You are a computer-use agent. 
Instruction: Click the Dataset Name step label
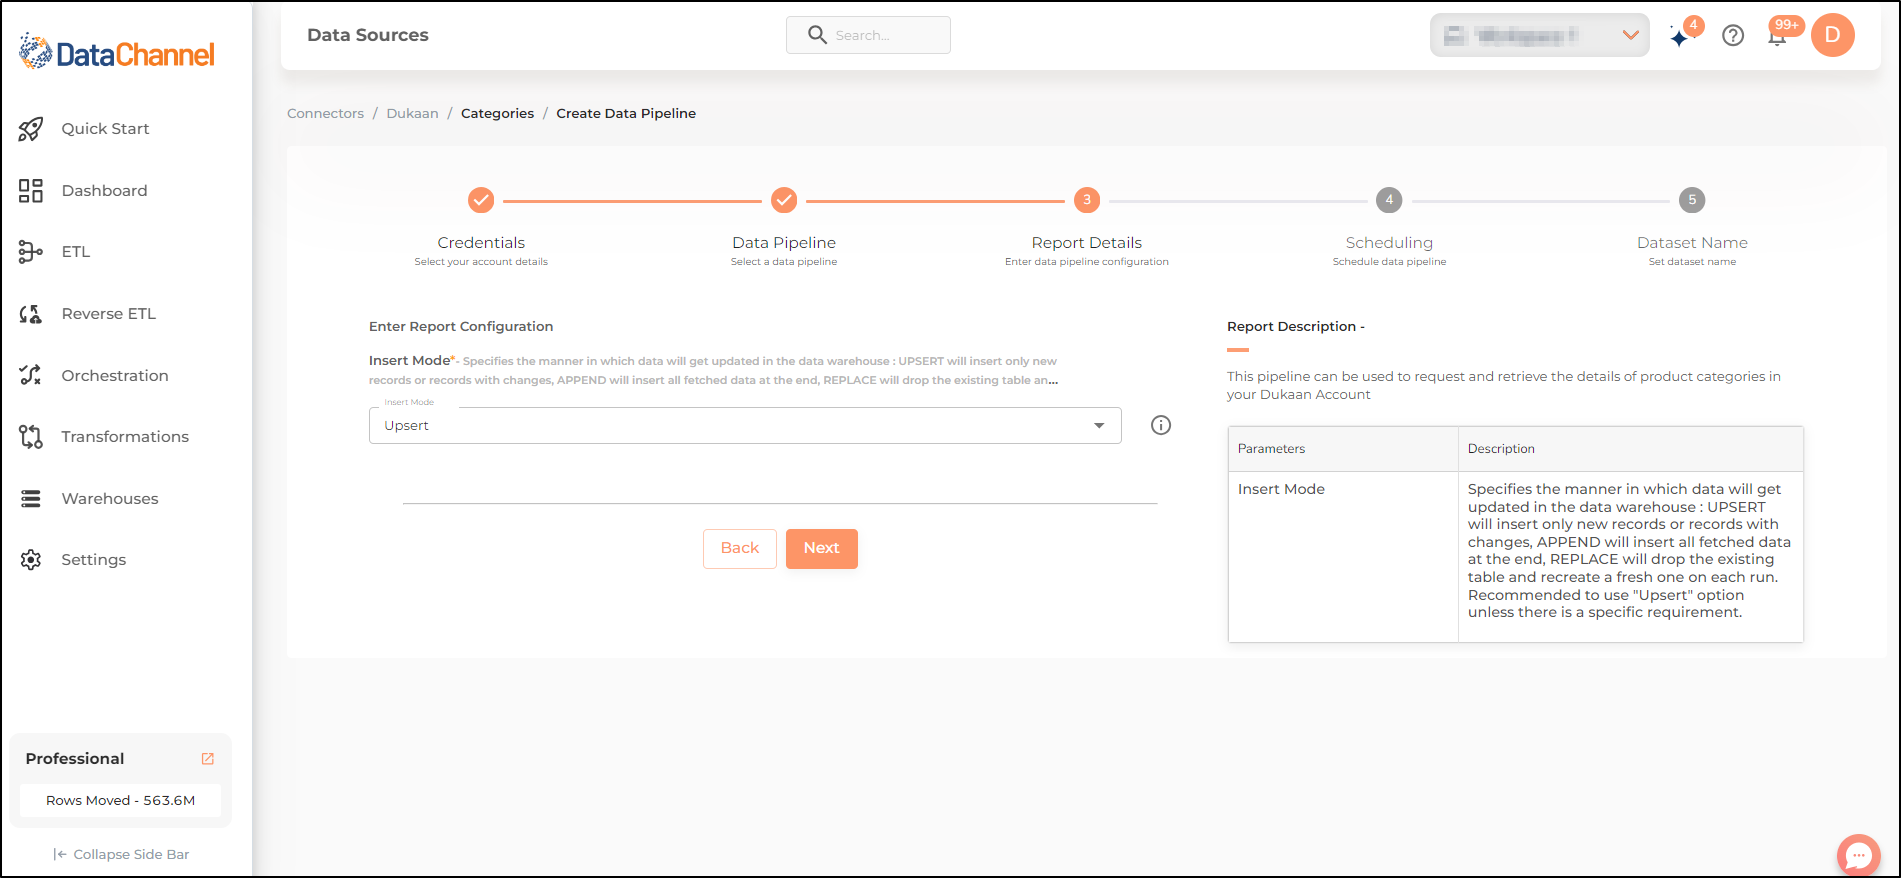click(1692, 243)
